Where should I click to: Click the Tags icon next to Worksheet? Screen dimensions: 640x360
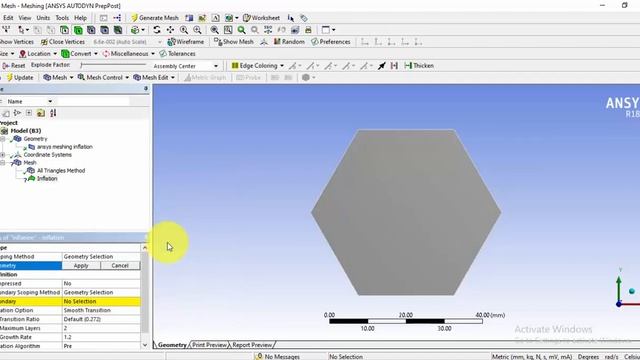tap(304, 18)
